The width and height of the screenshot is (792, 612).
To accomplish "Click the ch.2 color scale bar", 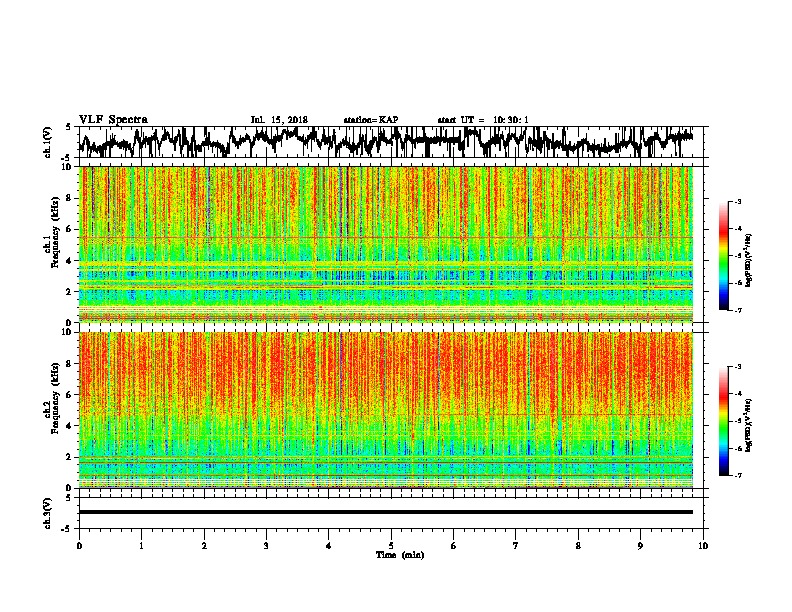I will point(723,421).
